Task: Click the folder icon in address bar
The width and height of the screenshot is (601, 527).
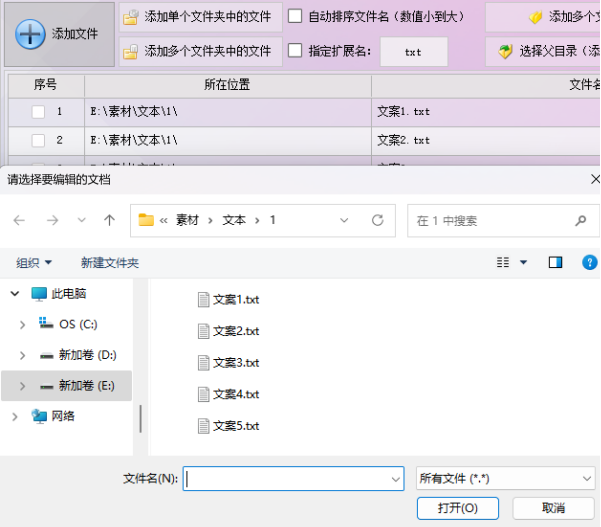Action: [x=146, y=220]
